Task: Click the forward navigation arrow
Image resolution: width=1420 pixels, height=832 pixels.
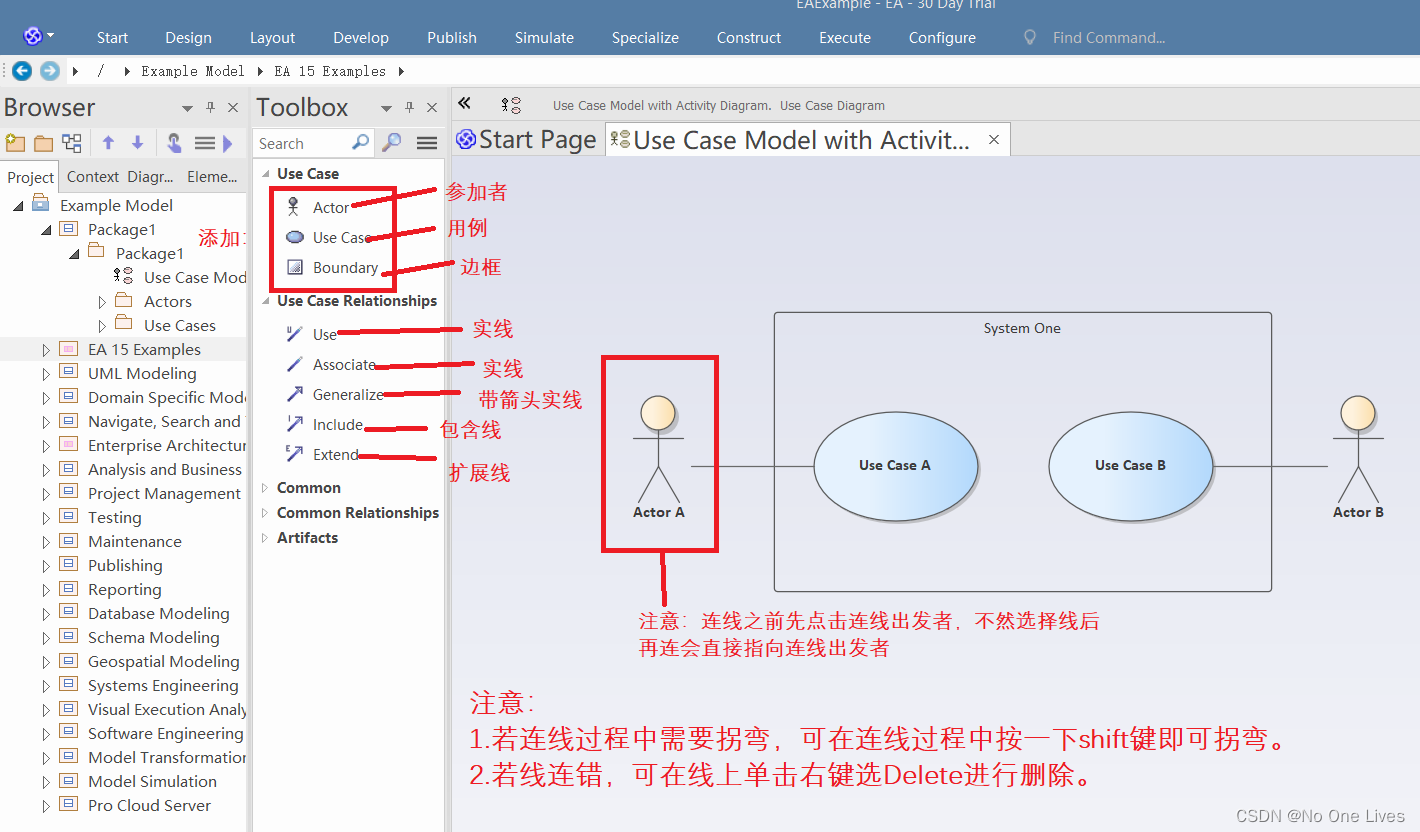Action: tap(49, 71)
